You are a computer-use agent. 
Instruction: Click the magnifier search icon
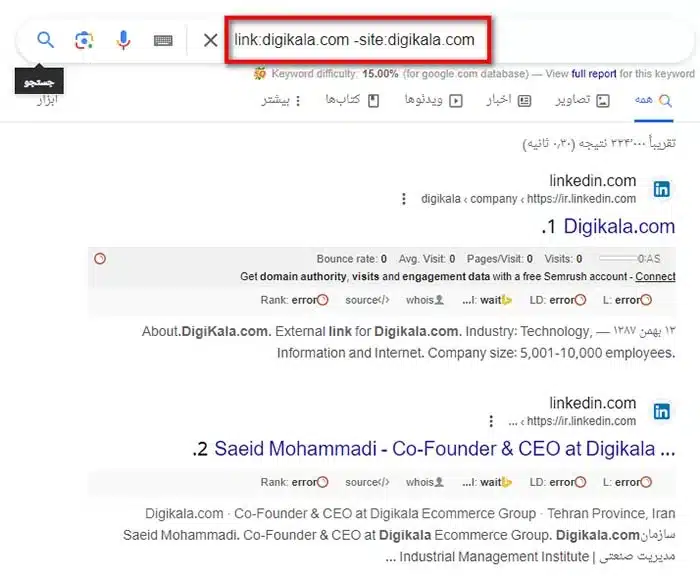click(45, 40)
